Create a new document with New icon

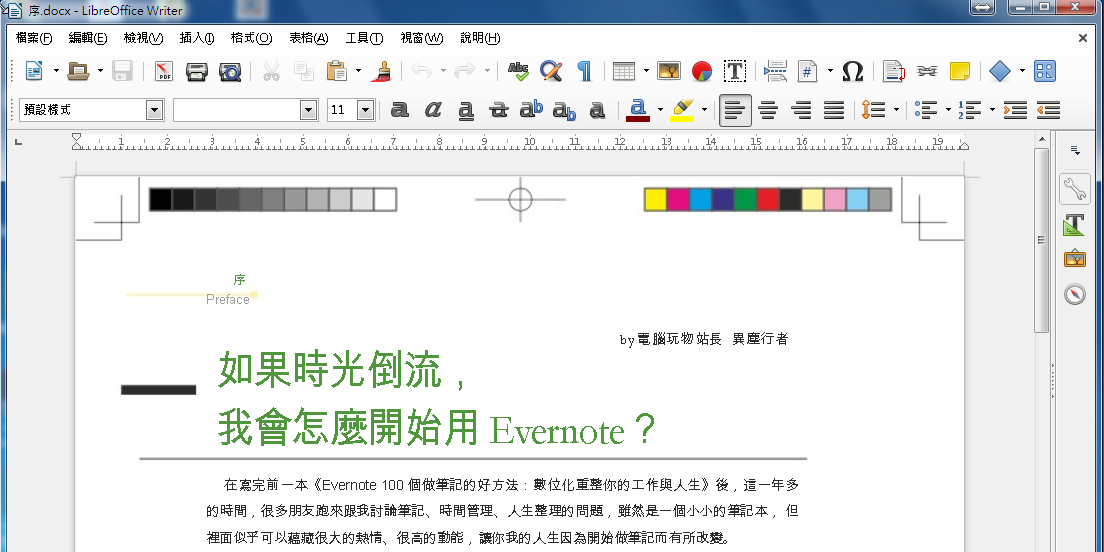pyautogui.click(x=34, y=71)
